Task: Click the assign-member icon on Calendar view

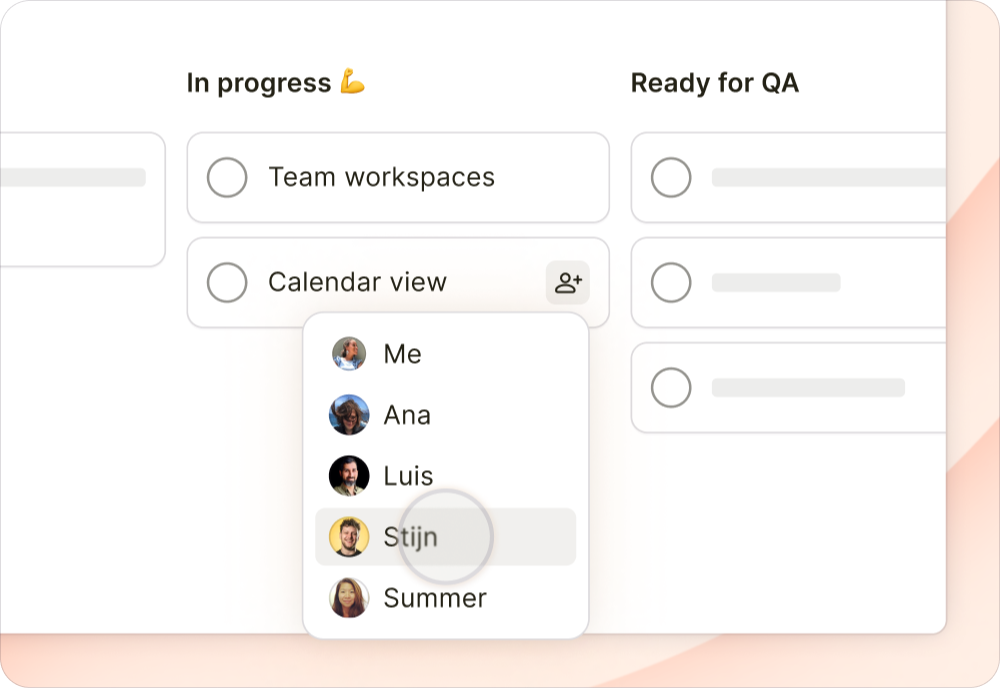Action: [568, 282]
